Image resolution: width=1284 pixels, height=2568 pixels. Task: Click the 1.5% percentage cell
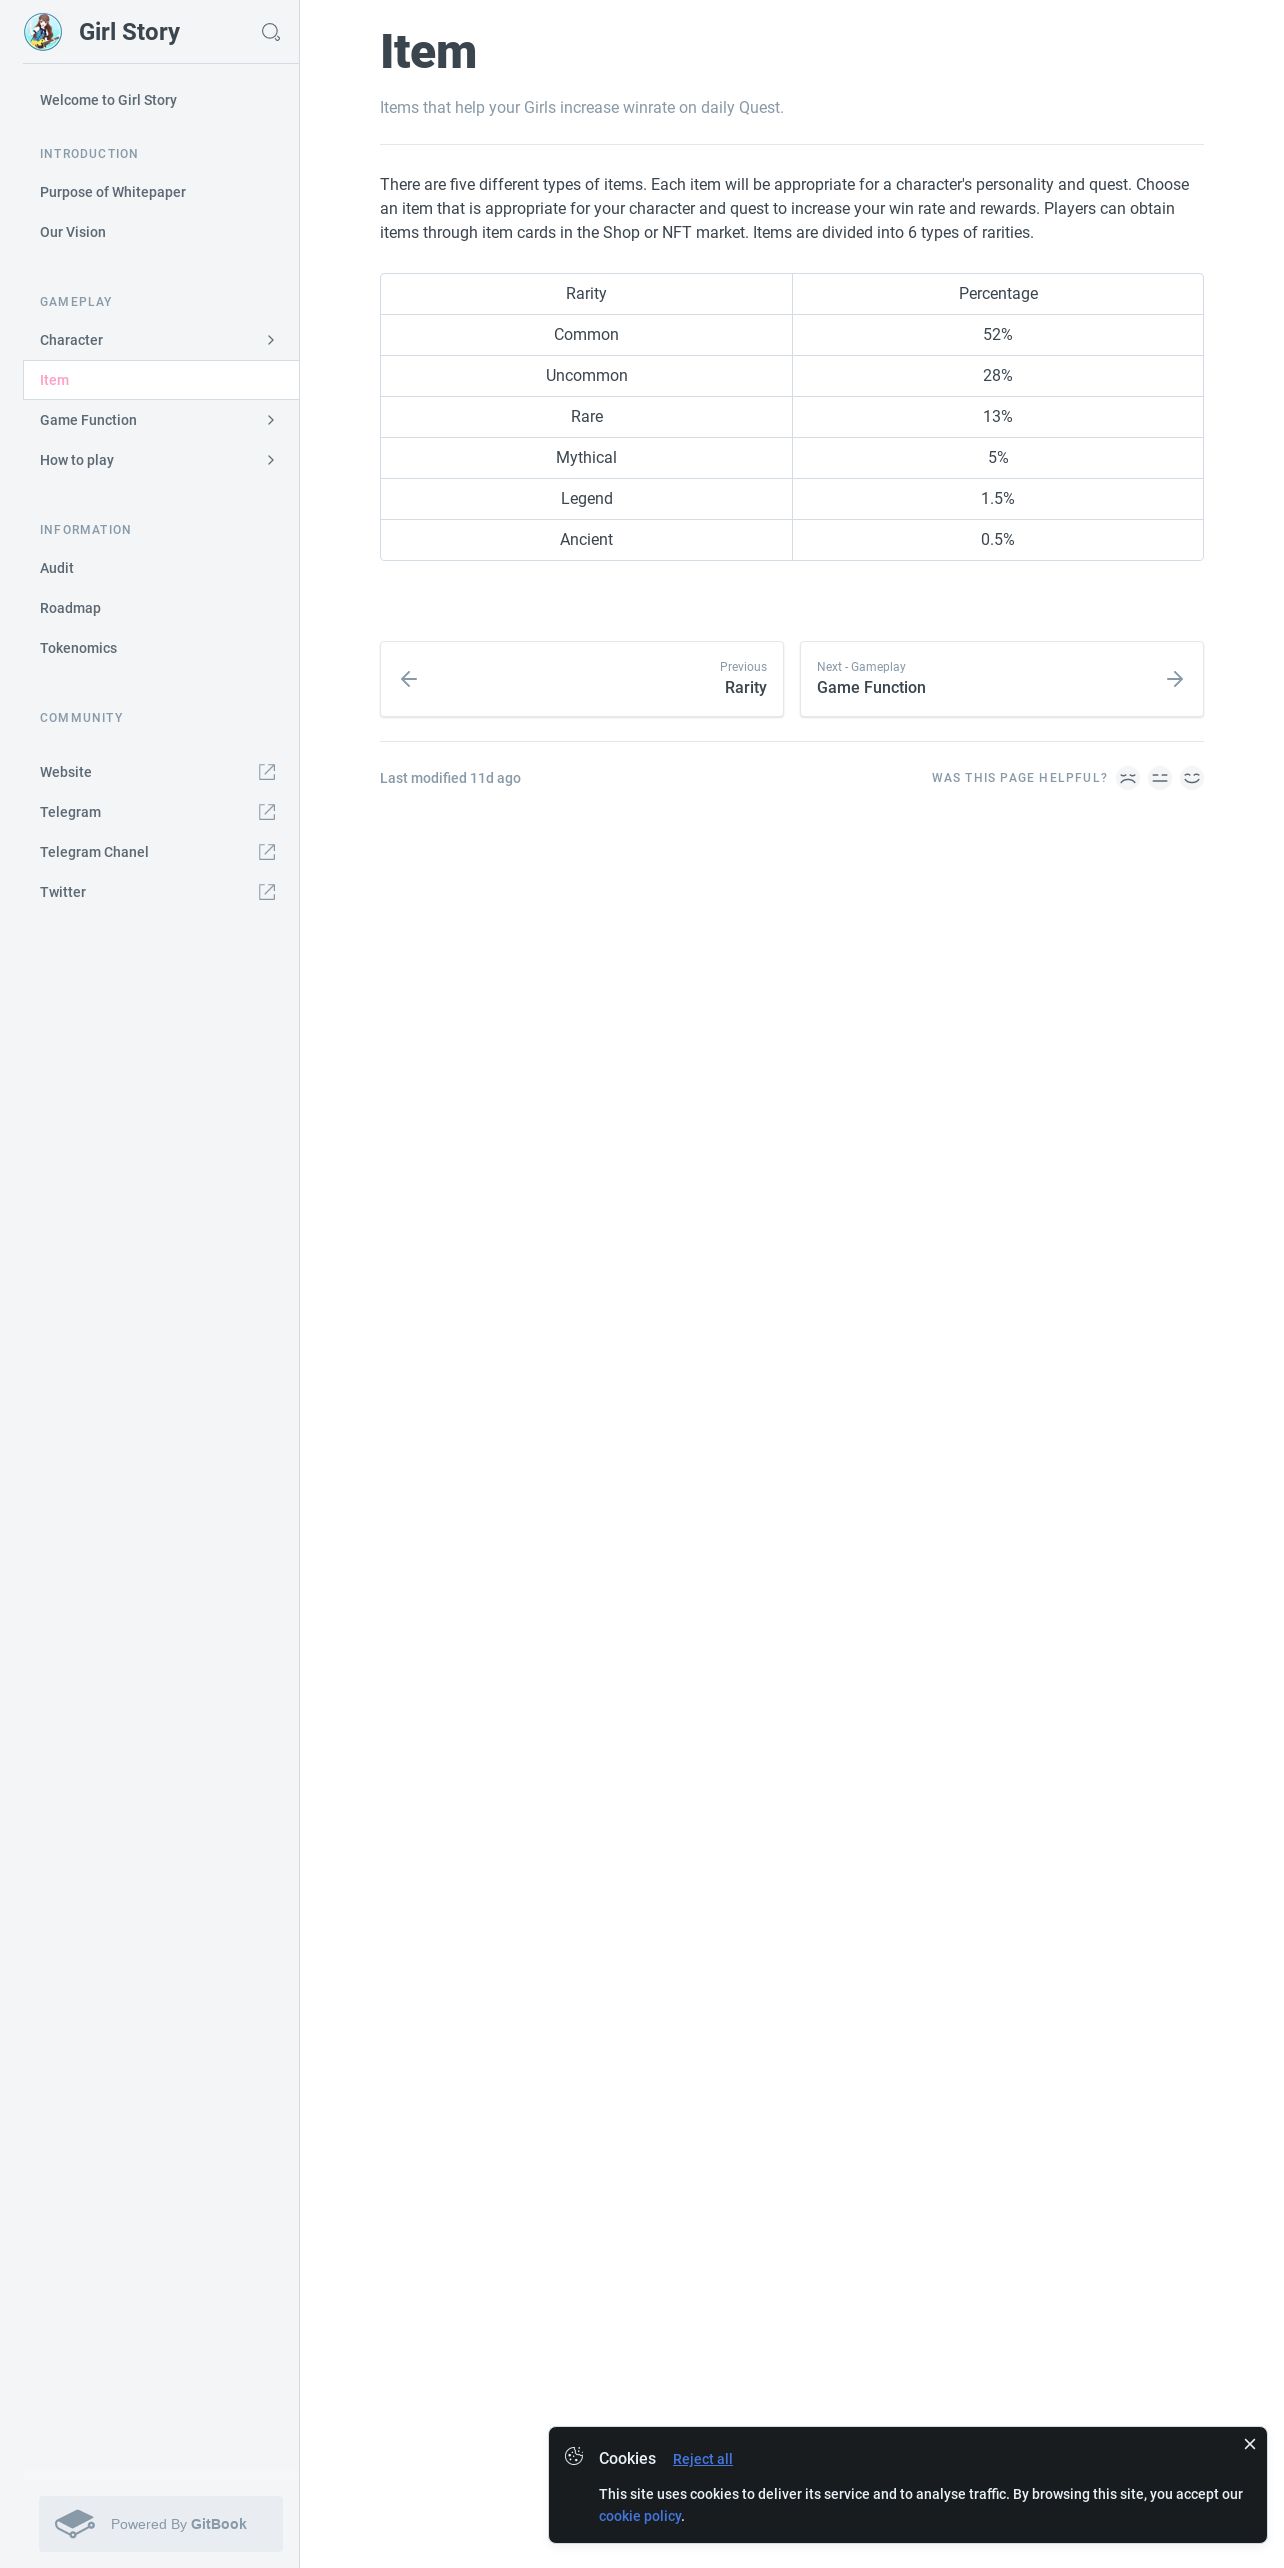998,499
